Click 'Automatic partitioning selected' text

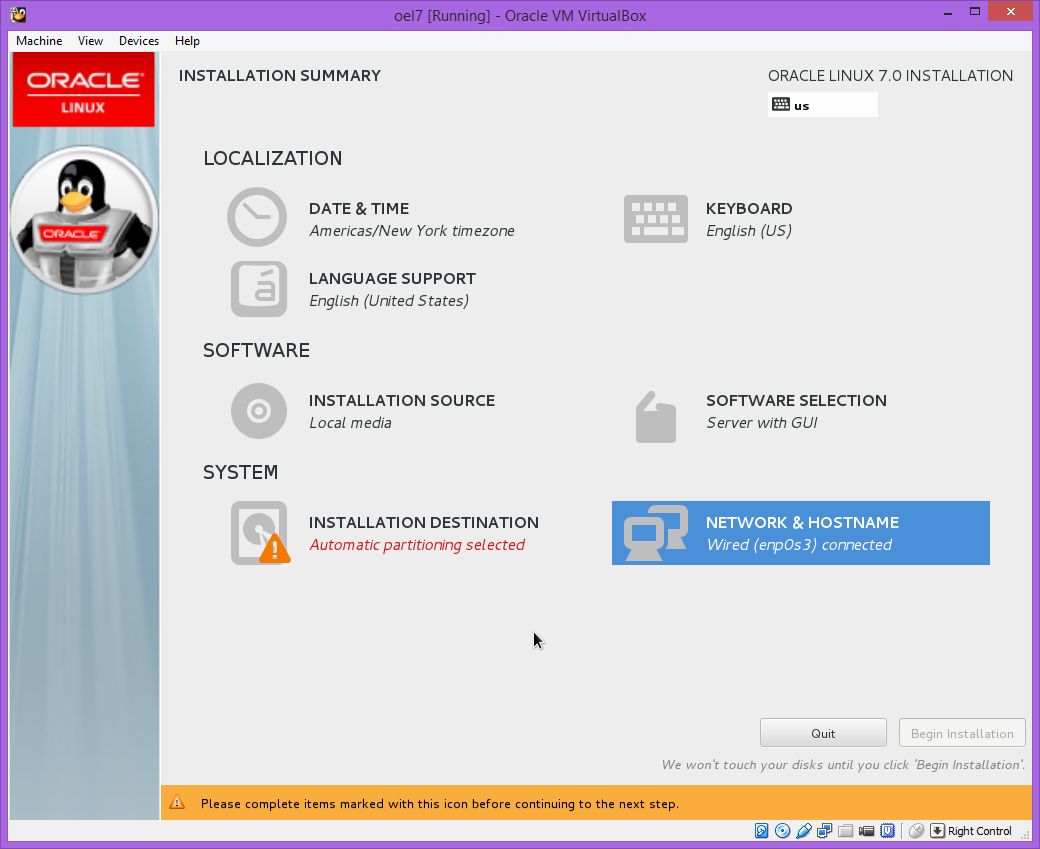(417, 545)
